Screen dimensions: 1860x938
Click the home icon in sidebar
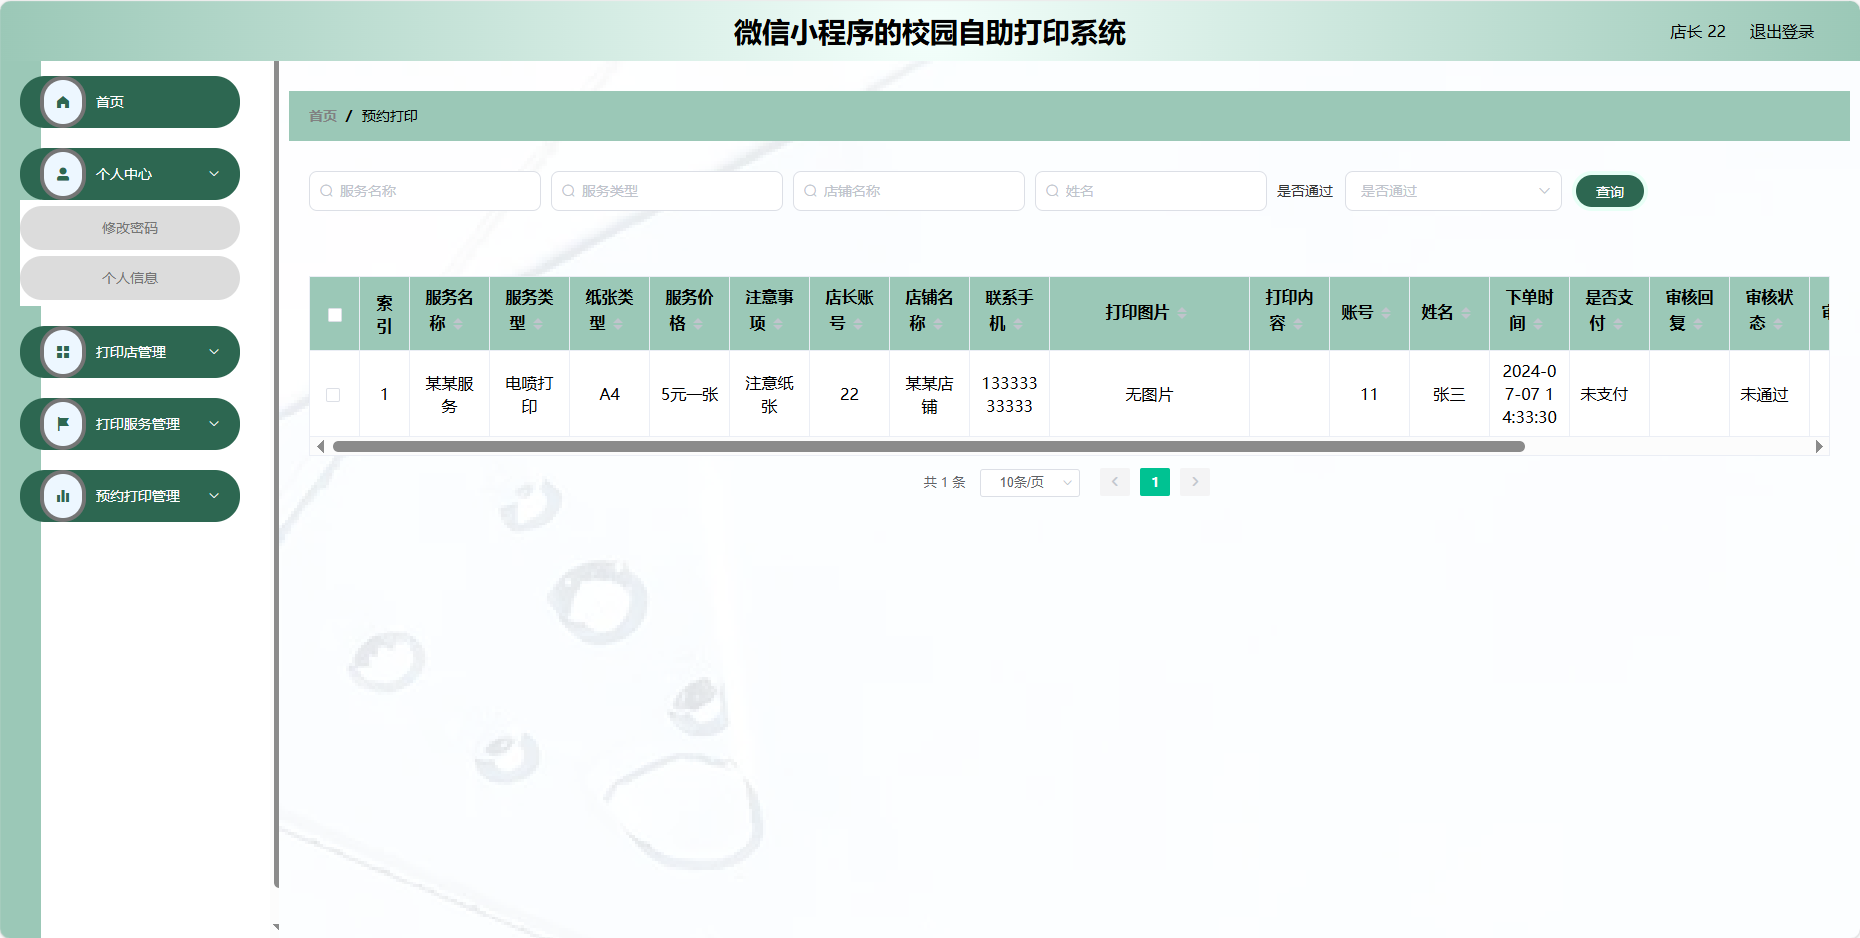click(x=63, y=102)
